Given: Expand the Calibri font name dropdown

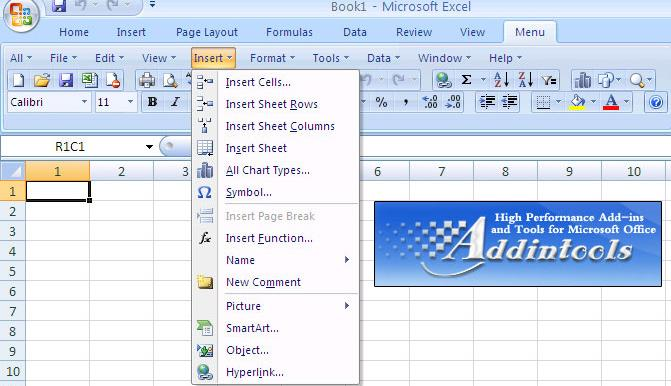Looking at the screenshot, I should [84, 102].
